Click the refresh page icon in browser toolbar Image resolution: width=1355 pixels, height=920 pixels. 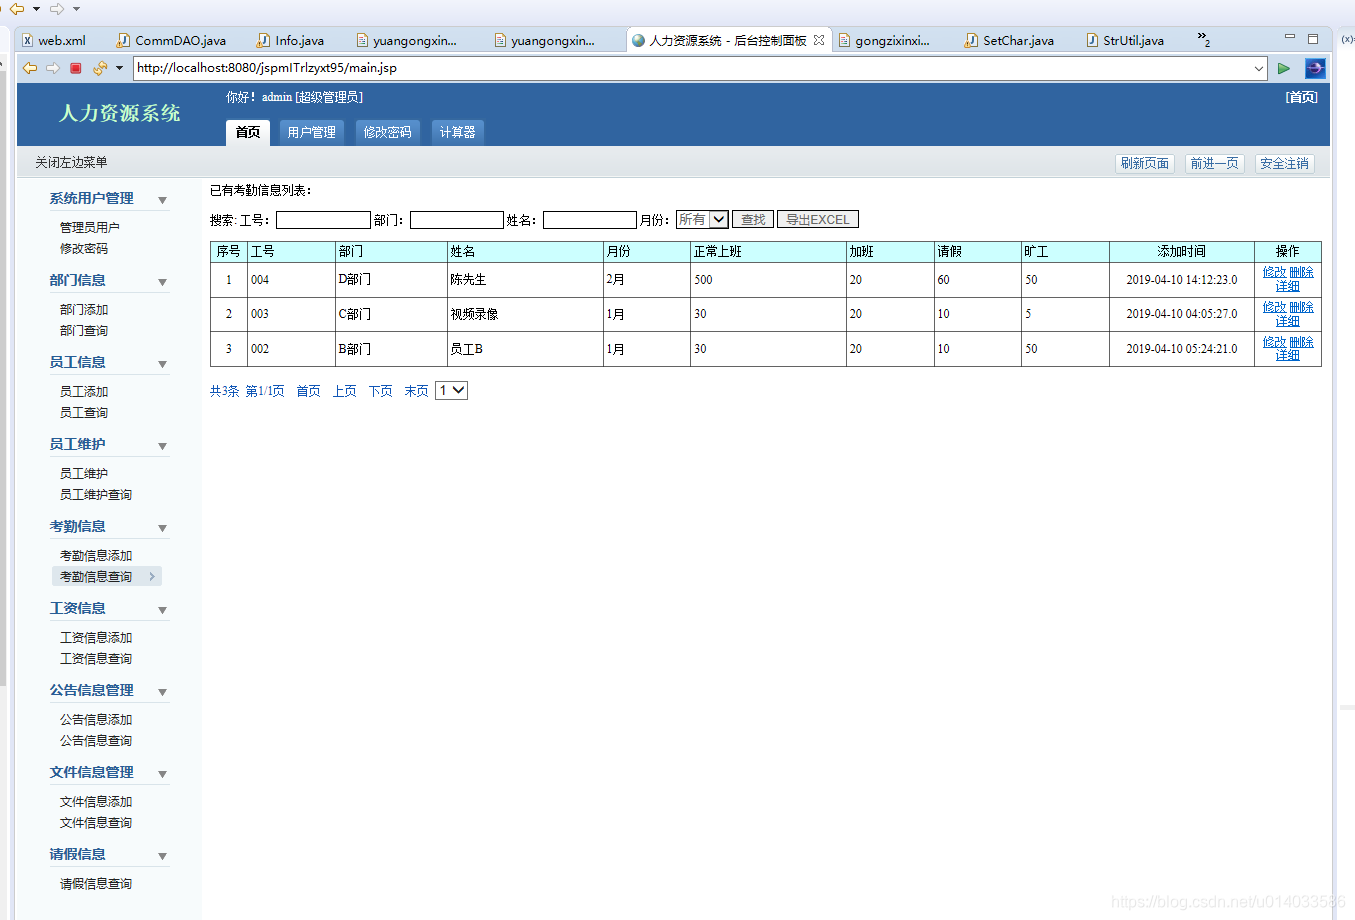tap(99, 68)
